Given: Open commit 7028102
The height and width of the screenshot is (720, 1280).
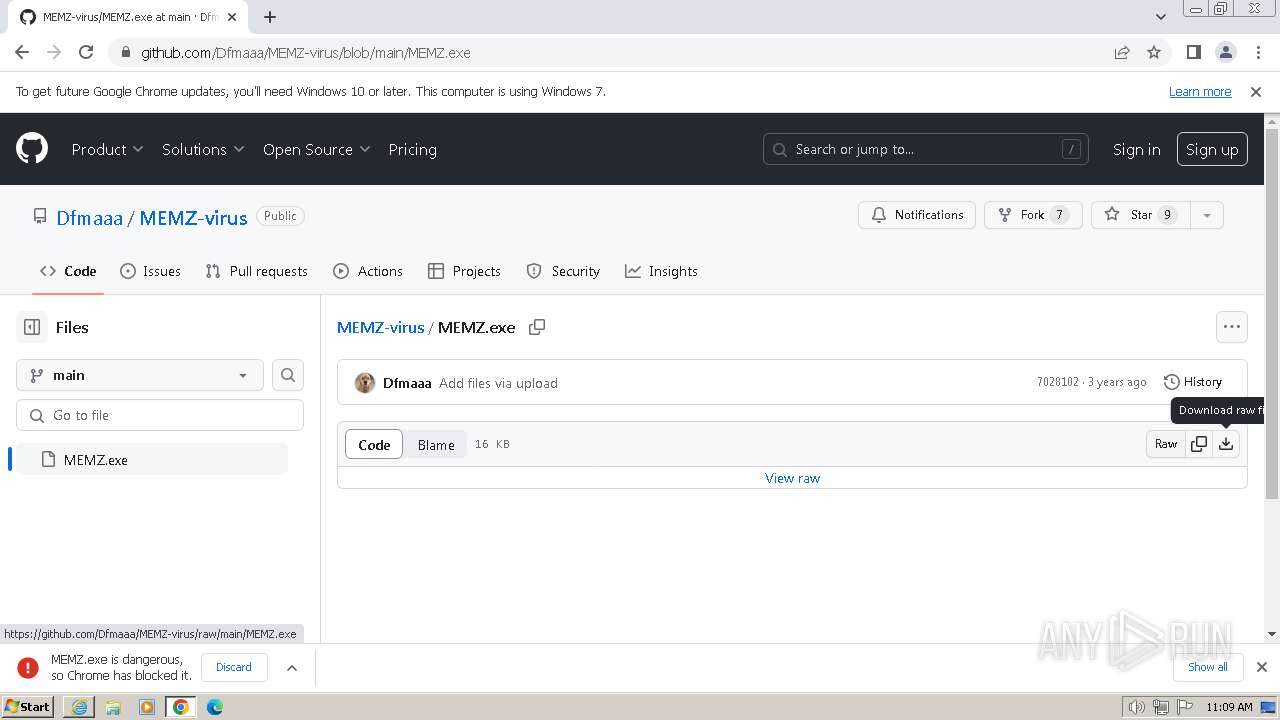Looking at the screenshot, I should 1058,382.
